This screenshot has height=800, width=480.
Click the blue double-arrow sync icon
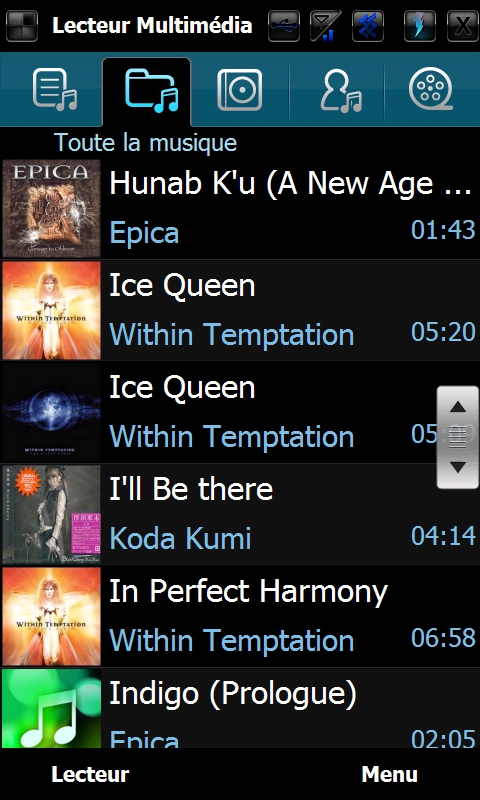coord(367,26)
